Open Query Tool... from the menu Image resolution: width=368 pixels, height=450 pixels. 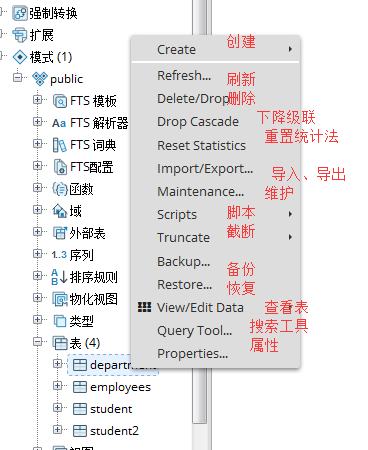(216, 331)
